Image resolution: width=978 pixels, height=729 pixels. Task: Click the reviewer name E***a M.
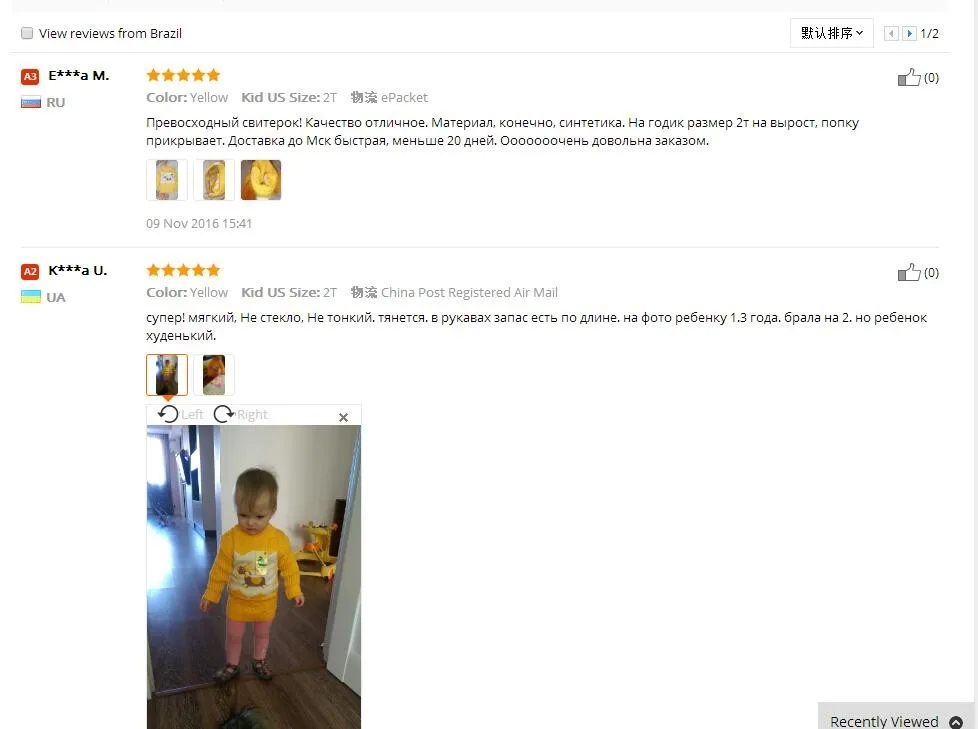point(79,75)
